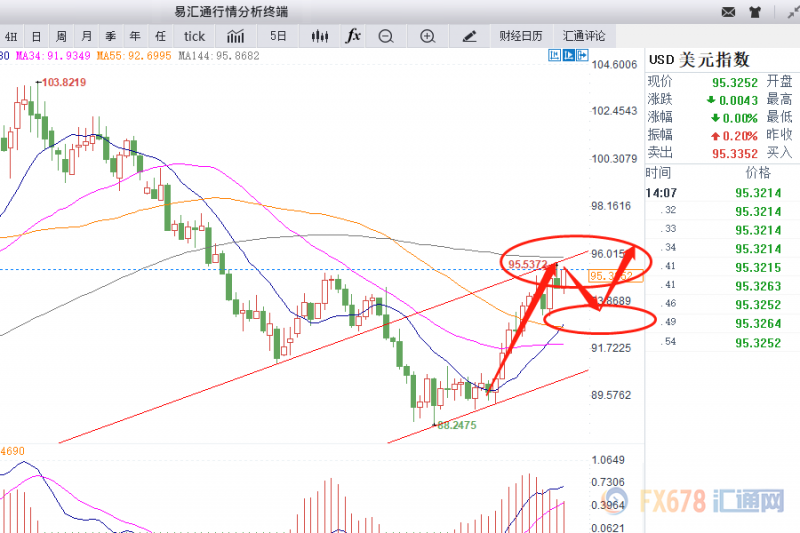The image size is (800, 533).
Task: Open the fx indicator formula tool
Action: (x=353, y=36)
